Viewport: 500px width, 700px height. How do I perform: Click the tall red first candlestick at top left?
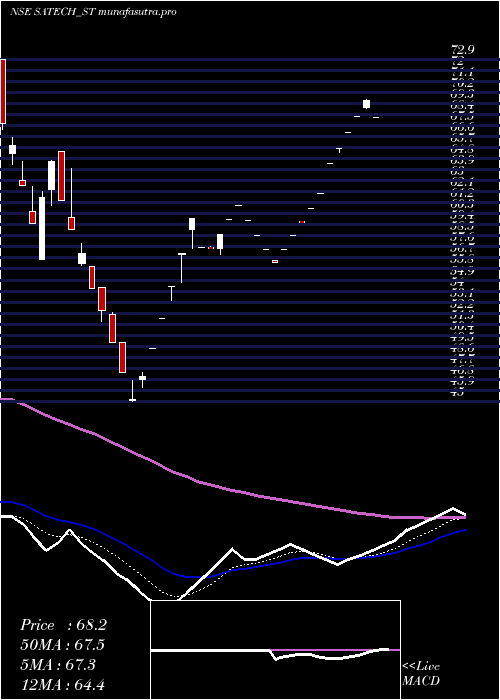click(x=3, y=91)
